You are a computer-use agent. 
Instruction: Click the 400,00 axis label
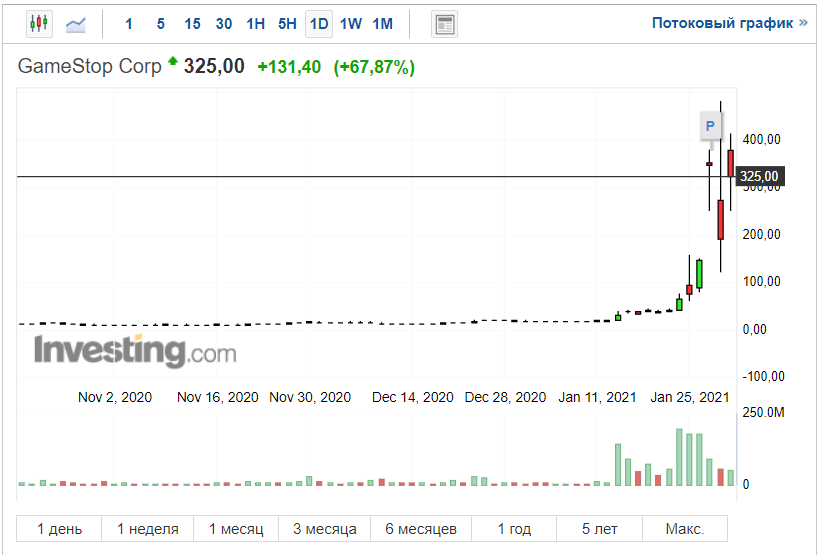click(x=761, y=139)
